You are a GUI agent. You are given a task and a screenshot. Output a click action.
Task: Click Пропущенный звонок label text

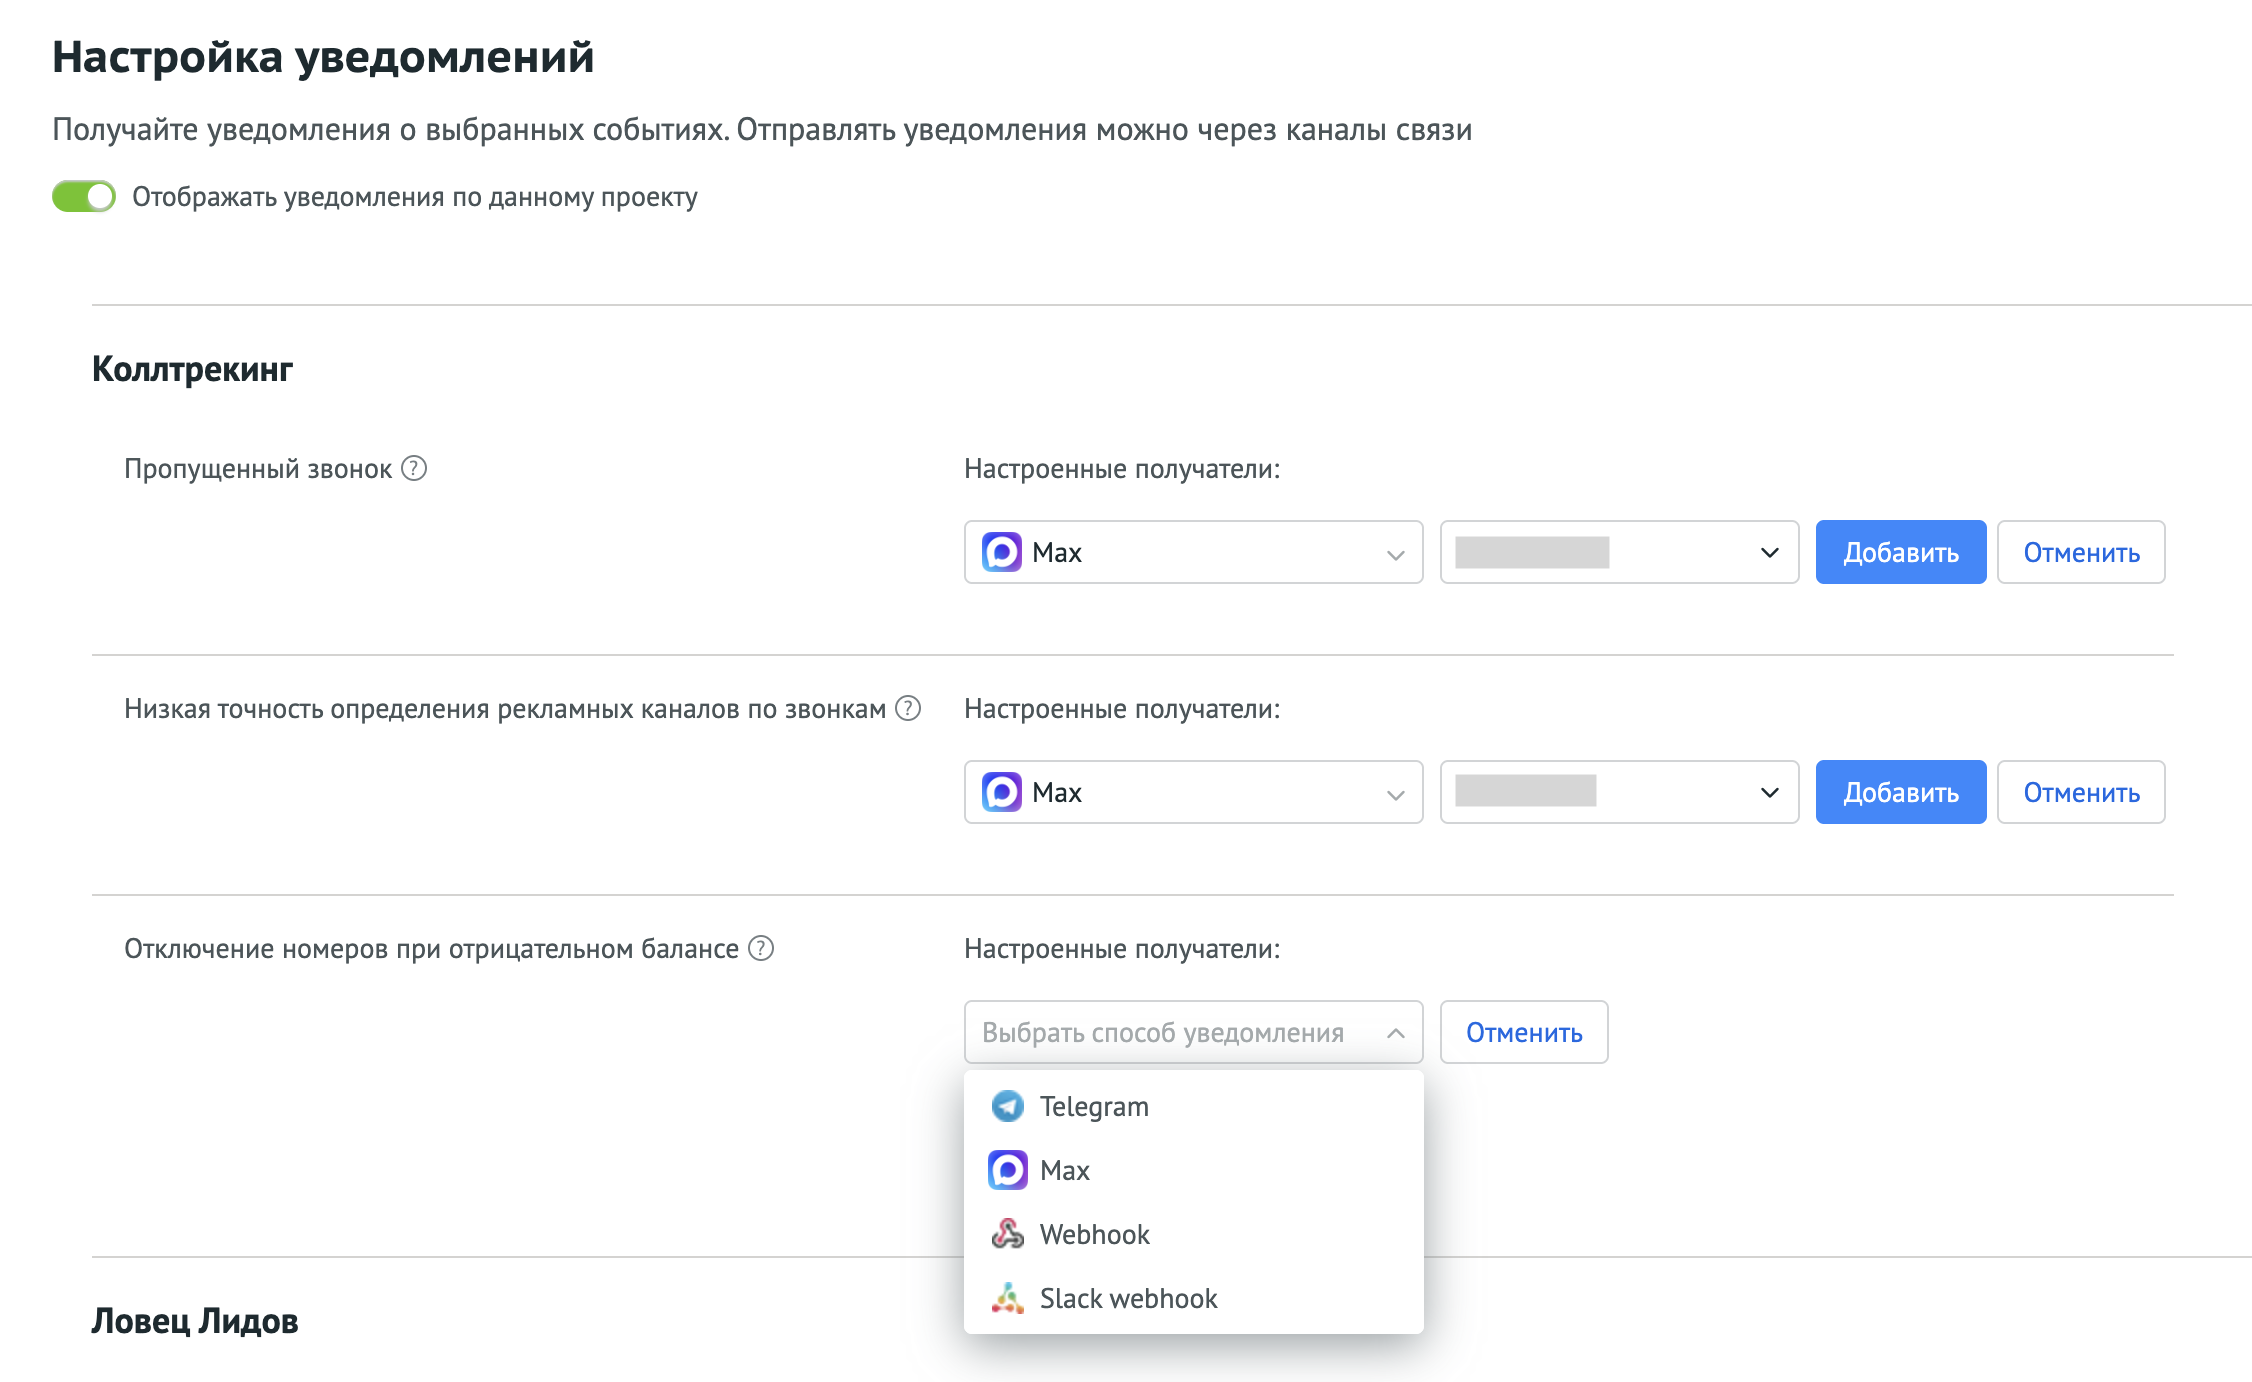pos(258,468)
